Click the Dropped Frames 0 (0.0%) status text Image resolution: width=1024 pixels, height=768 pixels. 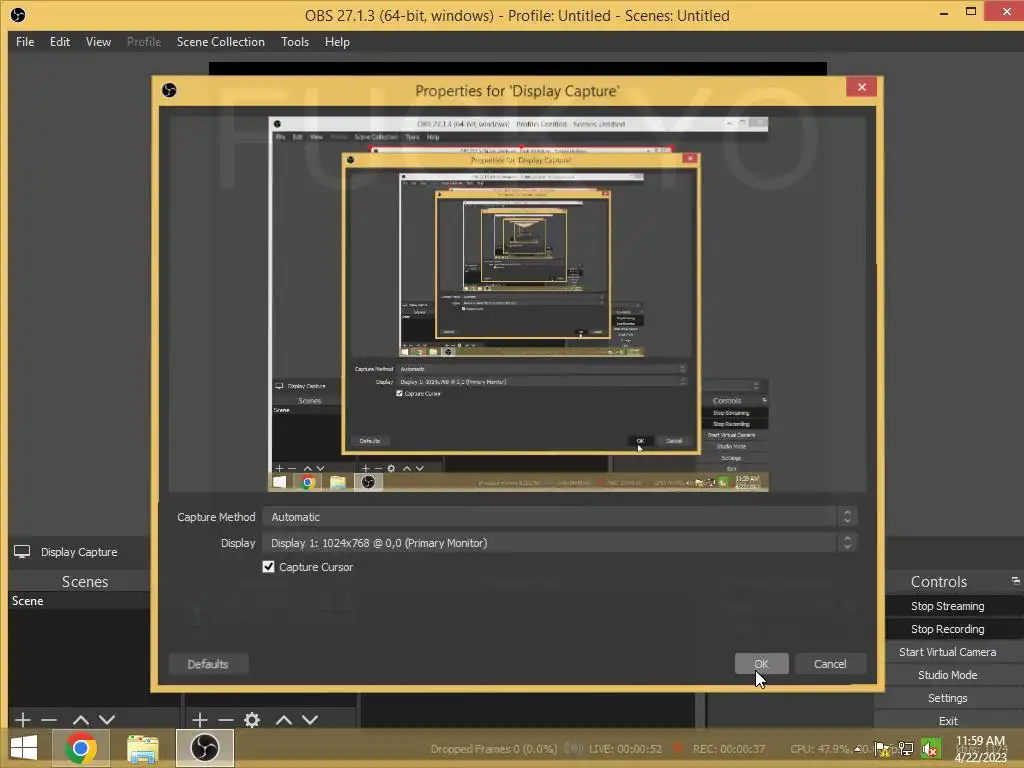[x=494, y=748]
